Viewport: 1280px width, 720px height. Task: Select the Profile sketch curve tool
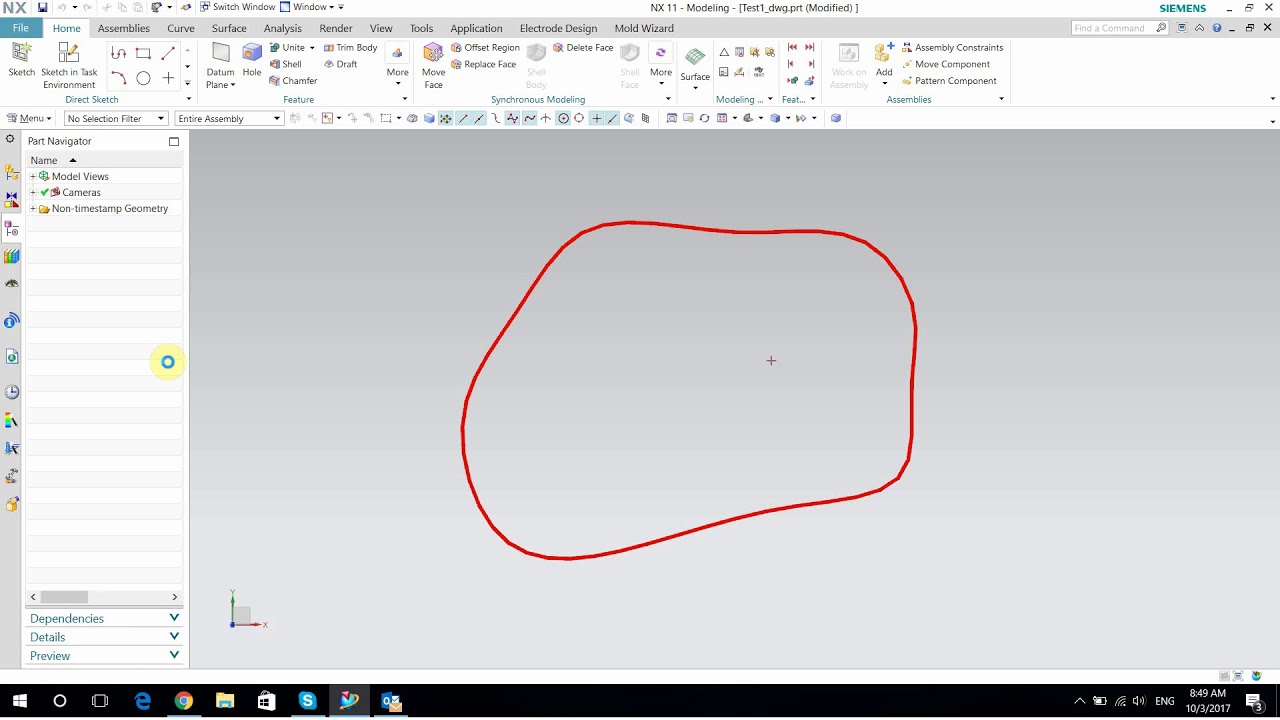click(119, 53)
